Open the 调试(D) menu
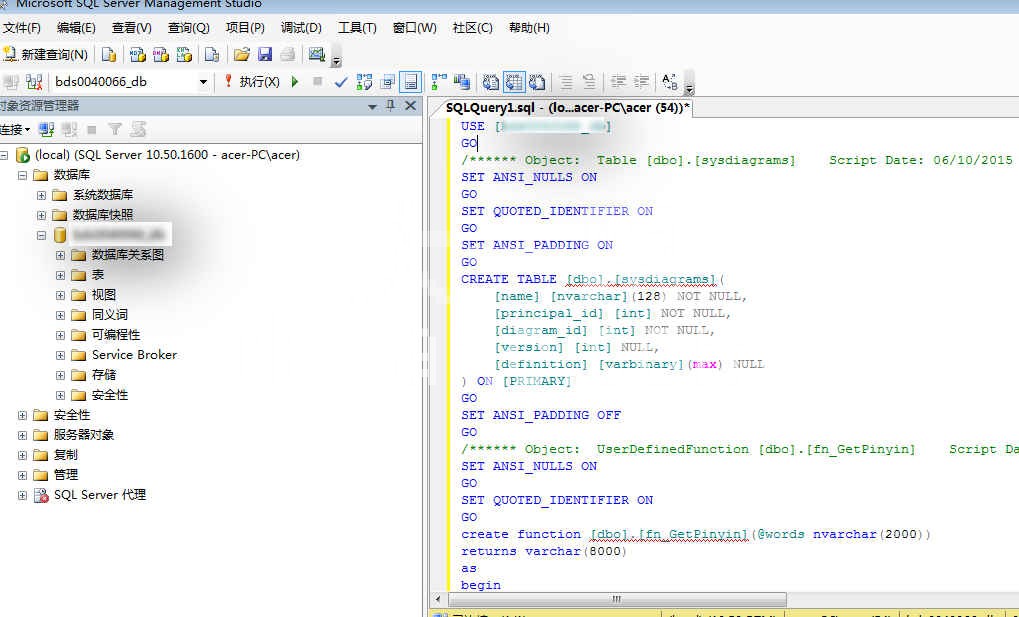This screenshot has height=617, width=1019. point(301,28)
